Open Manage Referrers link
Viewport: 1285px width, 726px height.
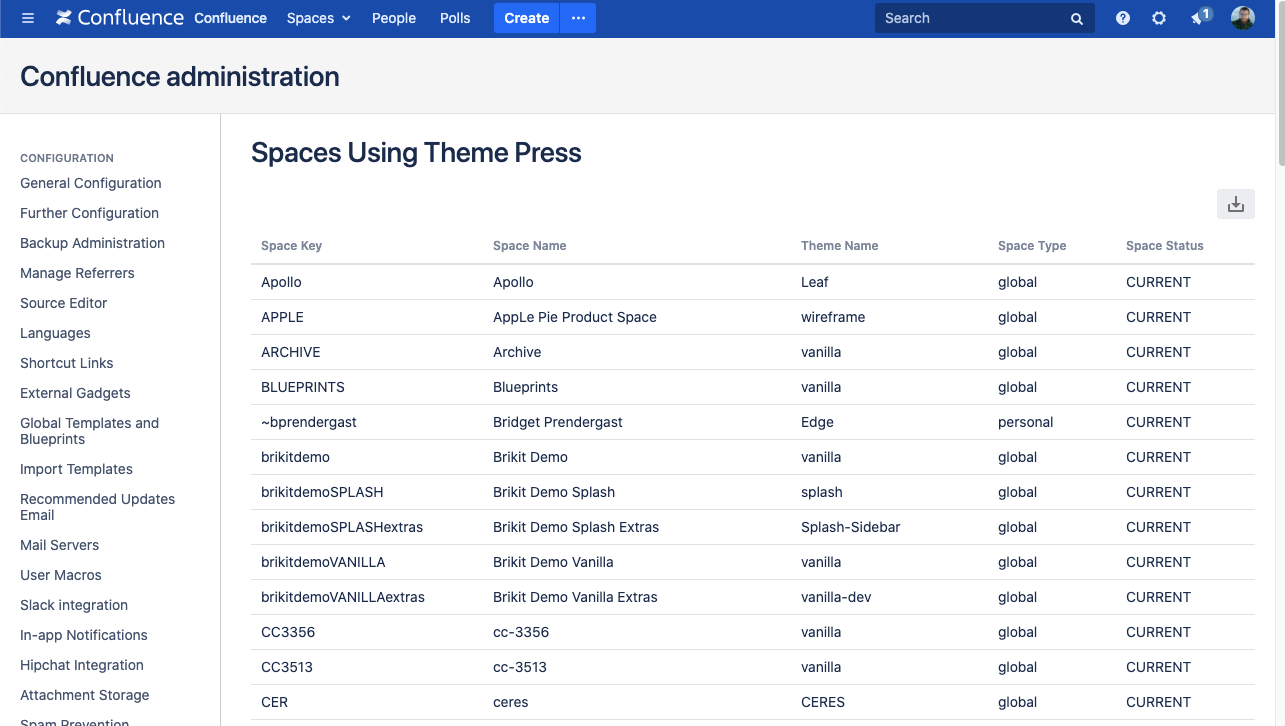(x=77, y=273)
